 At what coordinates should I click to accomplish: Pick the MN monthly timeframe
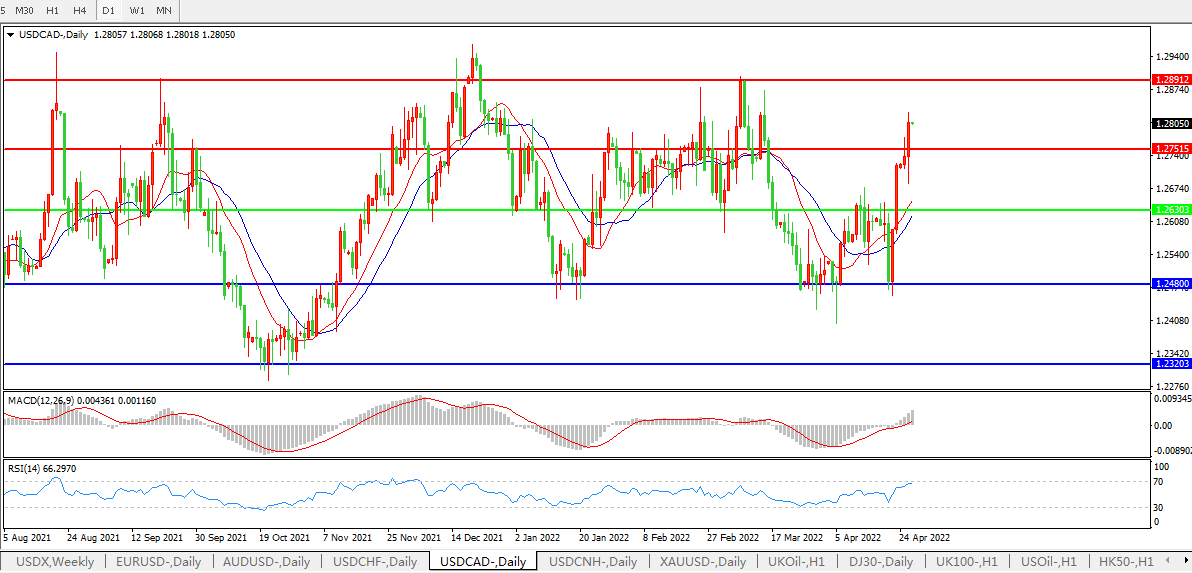point(164,10)
